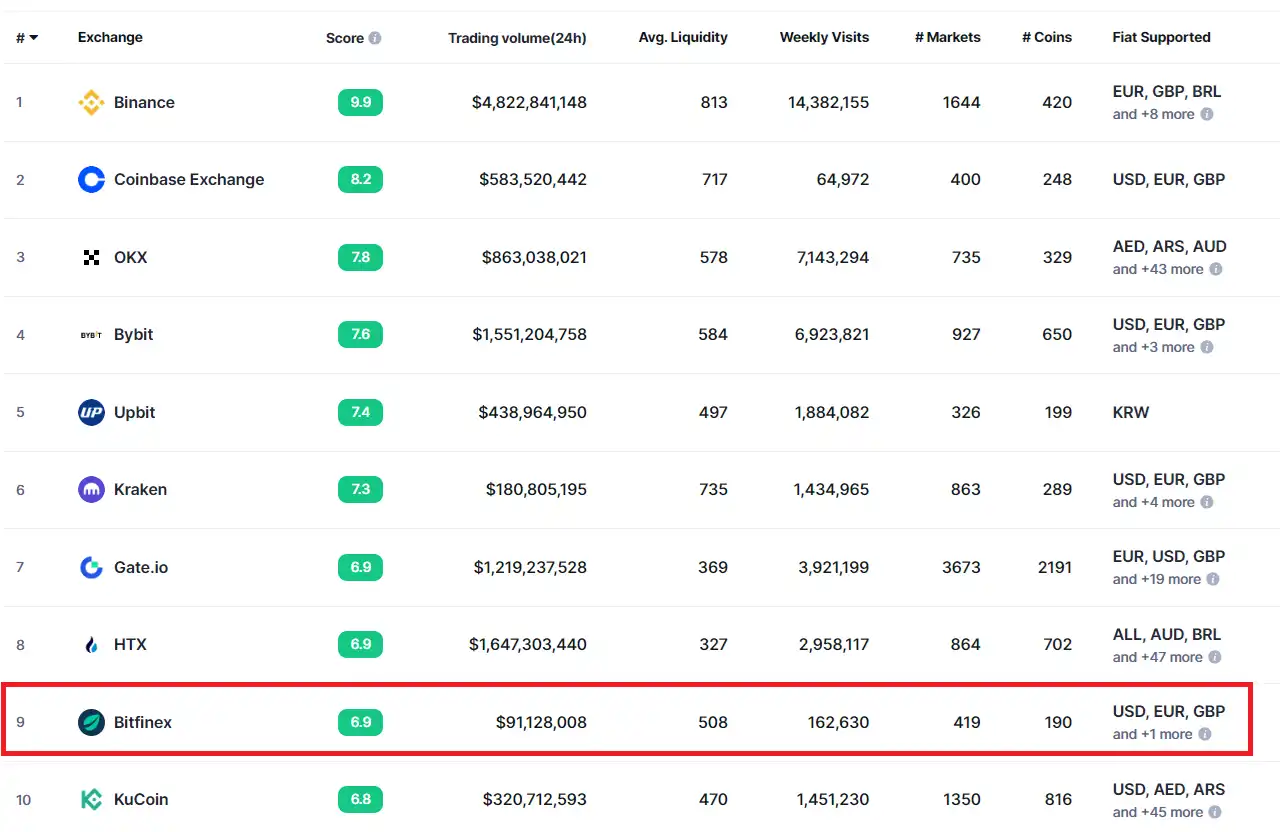The width and height of the screenshot is (1280, 832).
Task: Open the OKX exchange link
Action: click(130, 257)
